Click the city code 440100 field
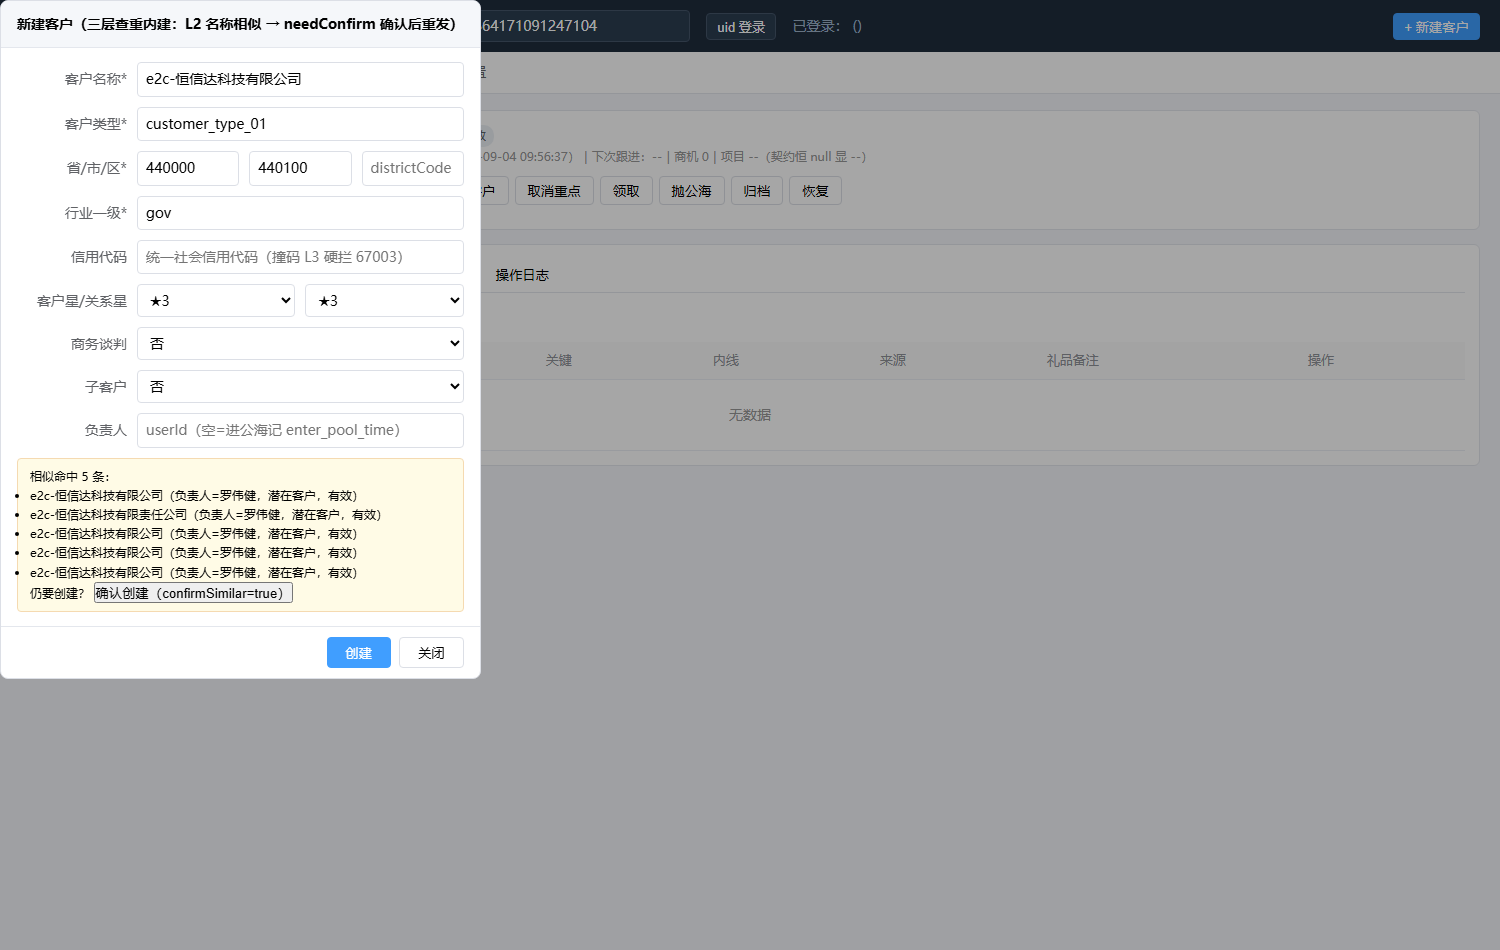Viewport: 1500px width, 950px height. tap(300, 168)
